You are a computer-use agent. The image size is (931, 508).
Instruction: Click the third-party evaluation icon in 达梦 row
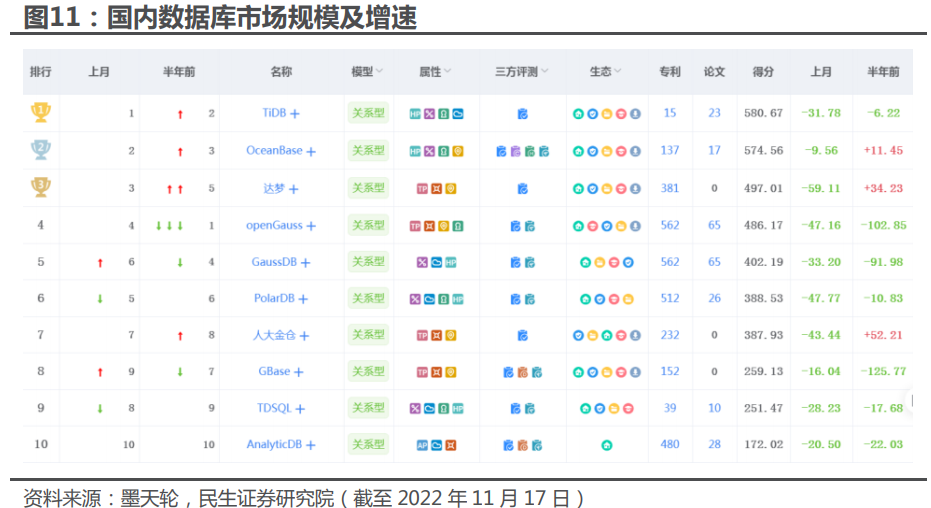click(522, 189)
